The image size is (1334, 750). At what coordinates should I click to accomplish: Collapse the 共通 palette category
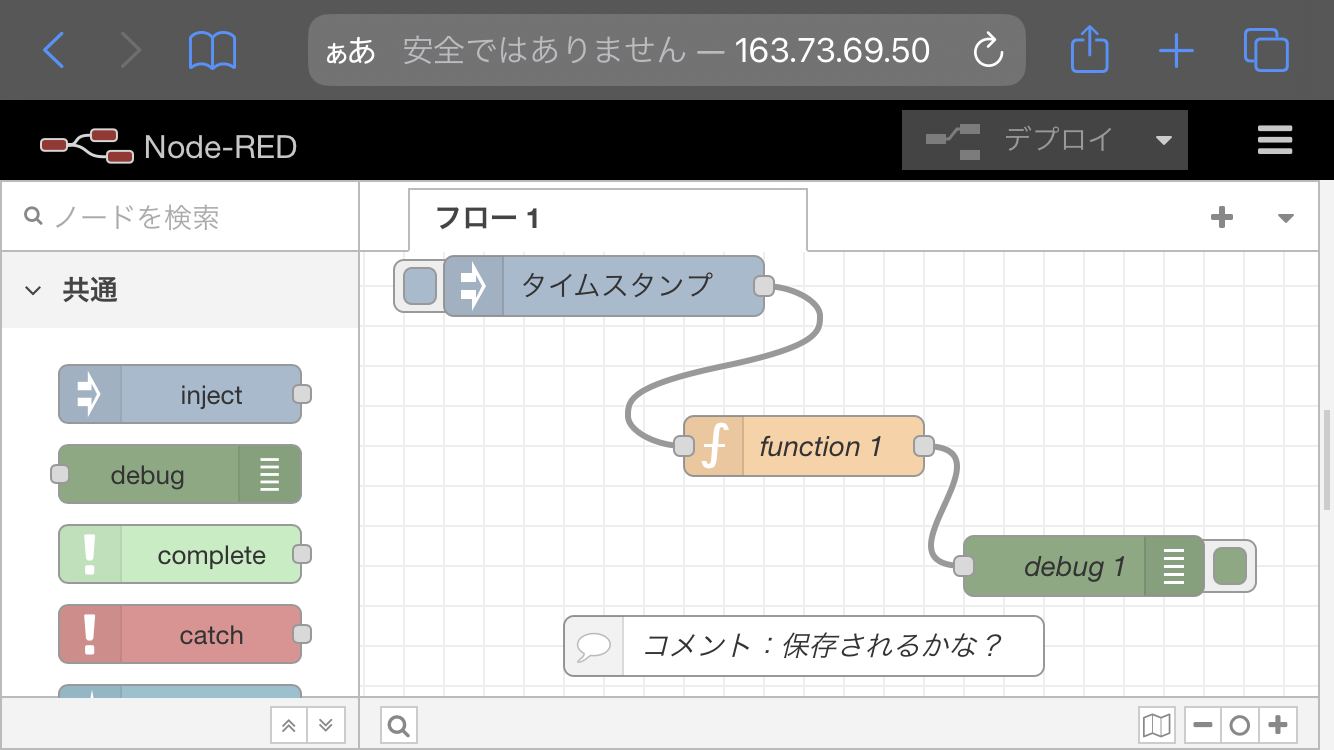(x=180, y=290)
